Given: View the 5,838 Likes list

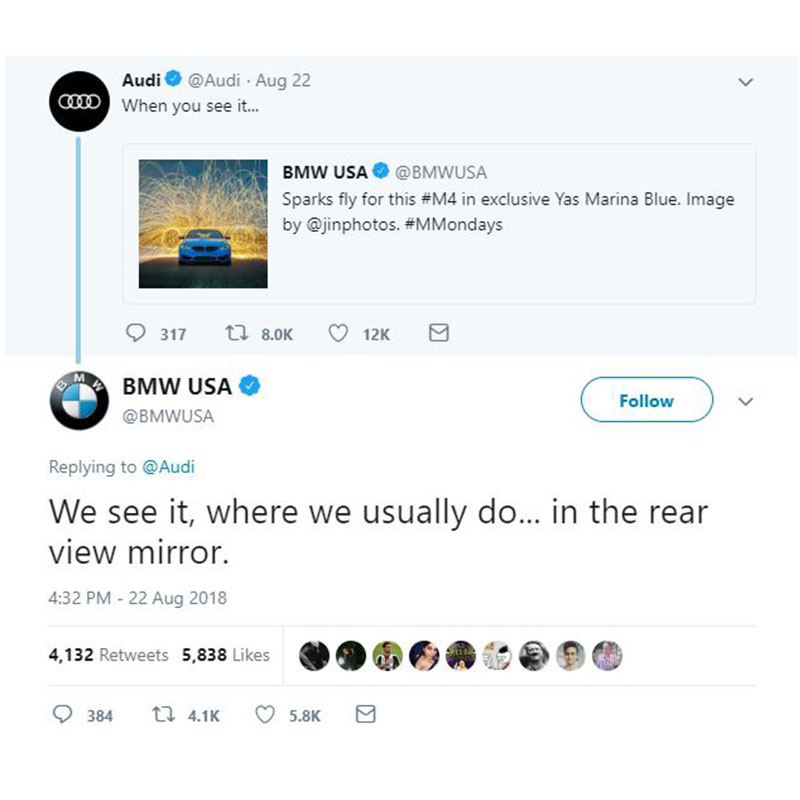Looking at the screenshot, I should click(226, 655).
